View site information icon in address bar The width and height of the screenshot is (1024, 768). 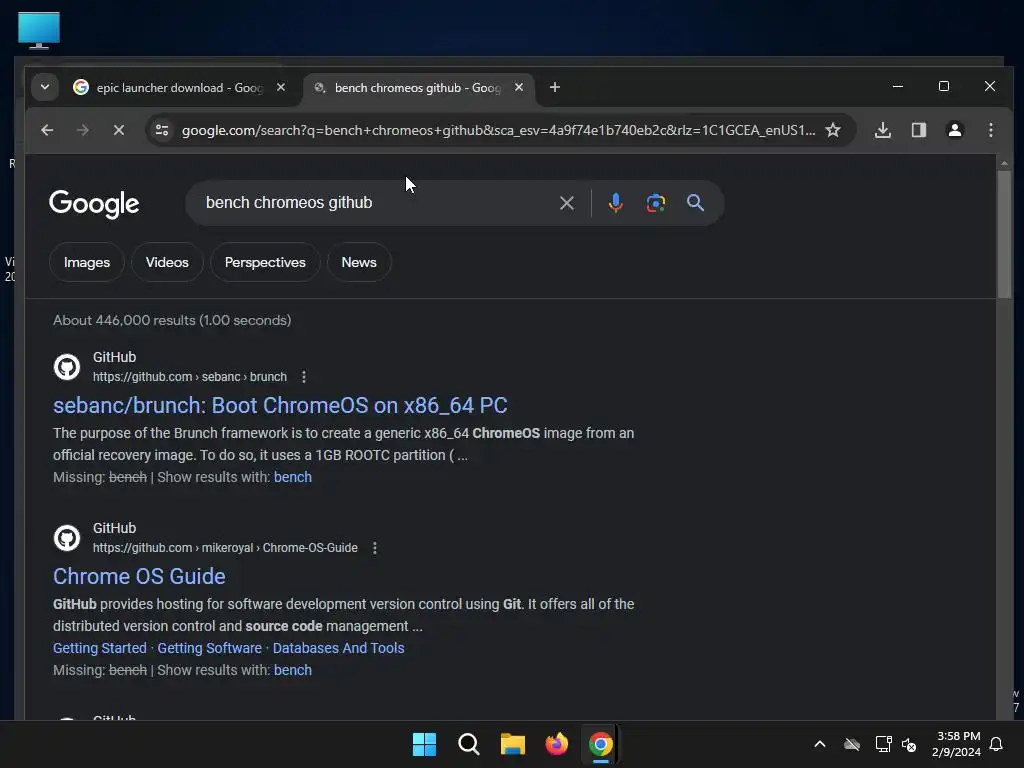coord(162,130)
